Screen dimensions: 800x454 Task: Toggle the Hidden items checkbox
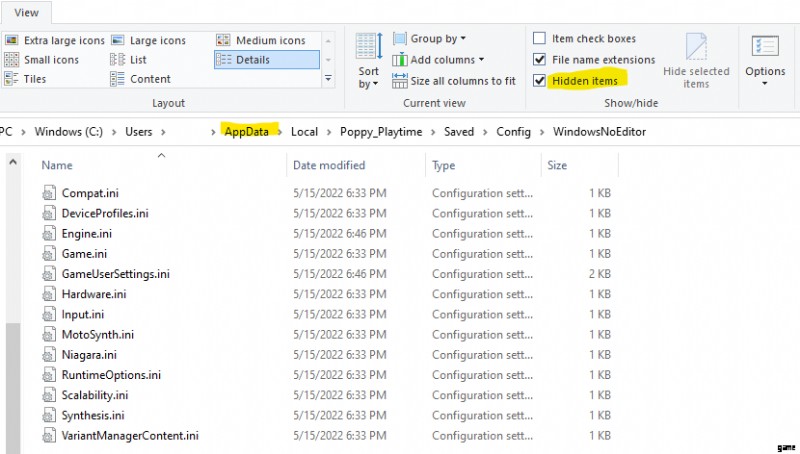(540, 81)
